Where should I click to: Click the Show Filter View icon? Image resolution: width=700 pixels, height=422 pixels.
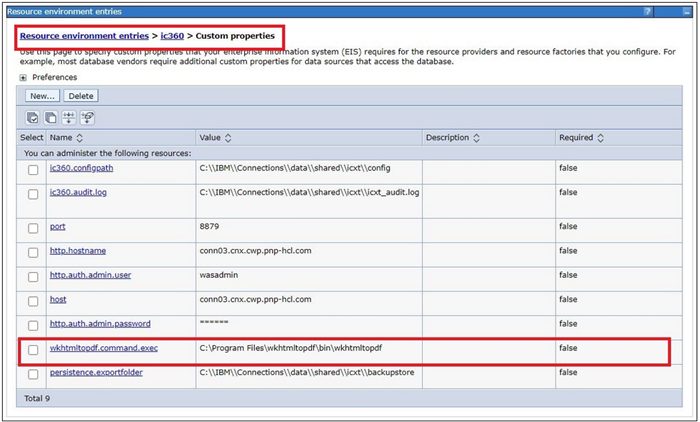(69, 118)
